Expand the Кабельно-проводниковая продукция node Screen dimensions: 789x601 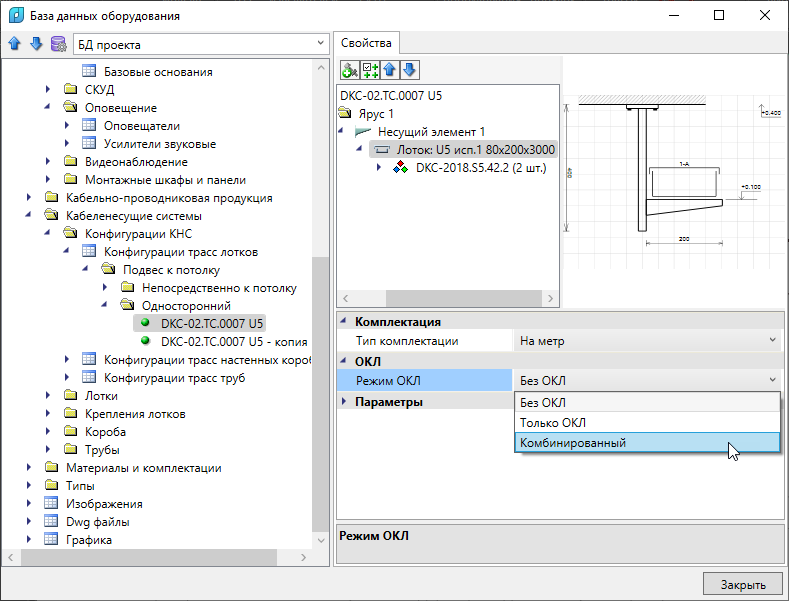pyautogui.click(x=29, y=198)
